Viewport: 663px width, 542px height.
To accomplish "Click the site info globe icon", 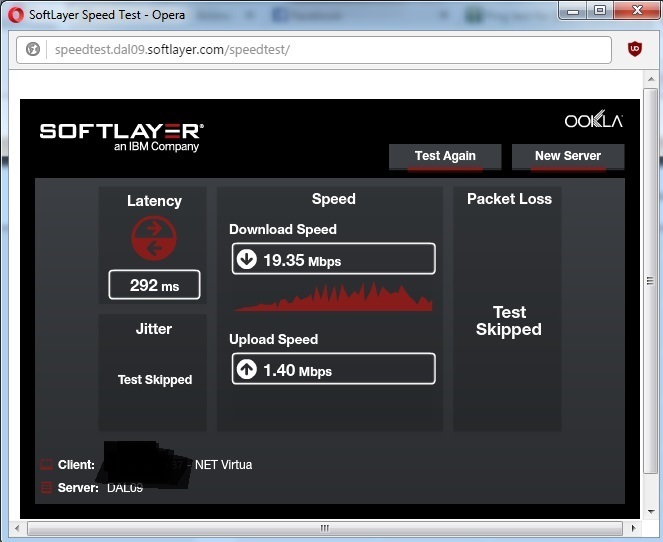I will coord(33,49).
